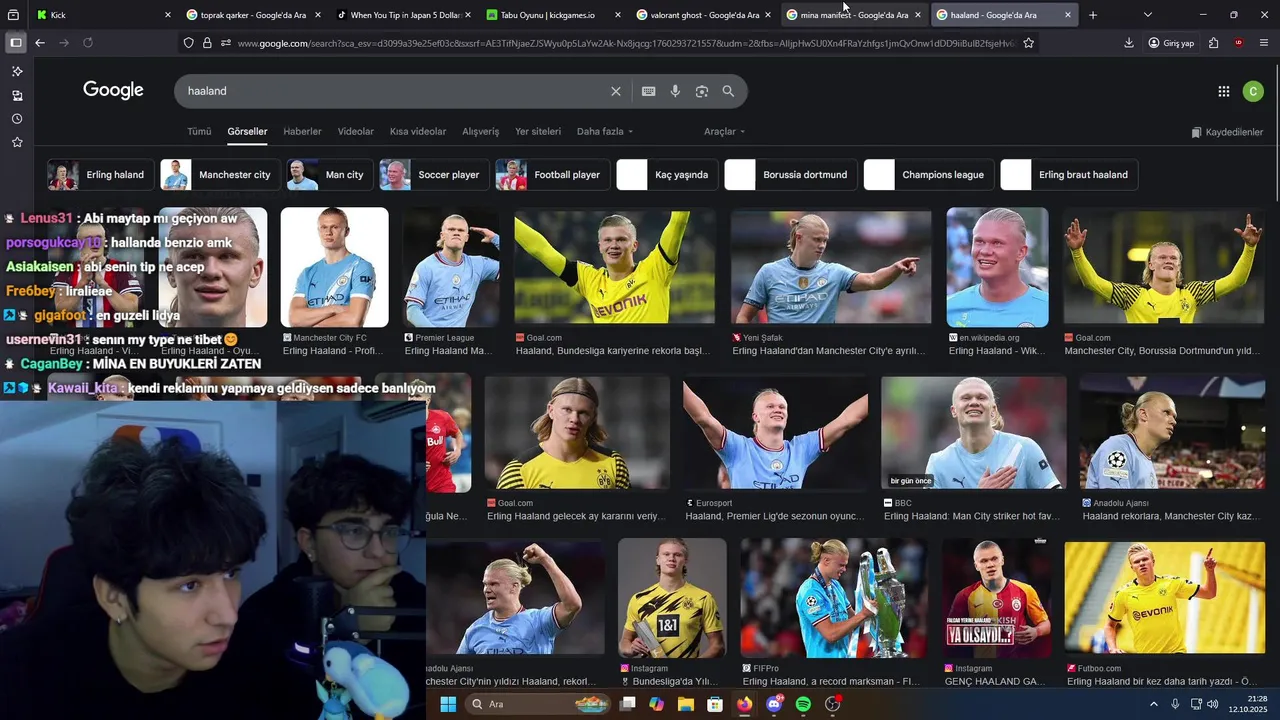Viewport: 1280px width, 720px height.
Task: Switch to the Haberler tab
Action: (302, 132)
